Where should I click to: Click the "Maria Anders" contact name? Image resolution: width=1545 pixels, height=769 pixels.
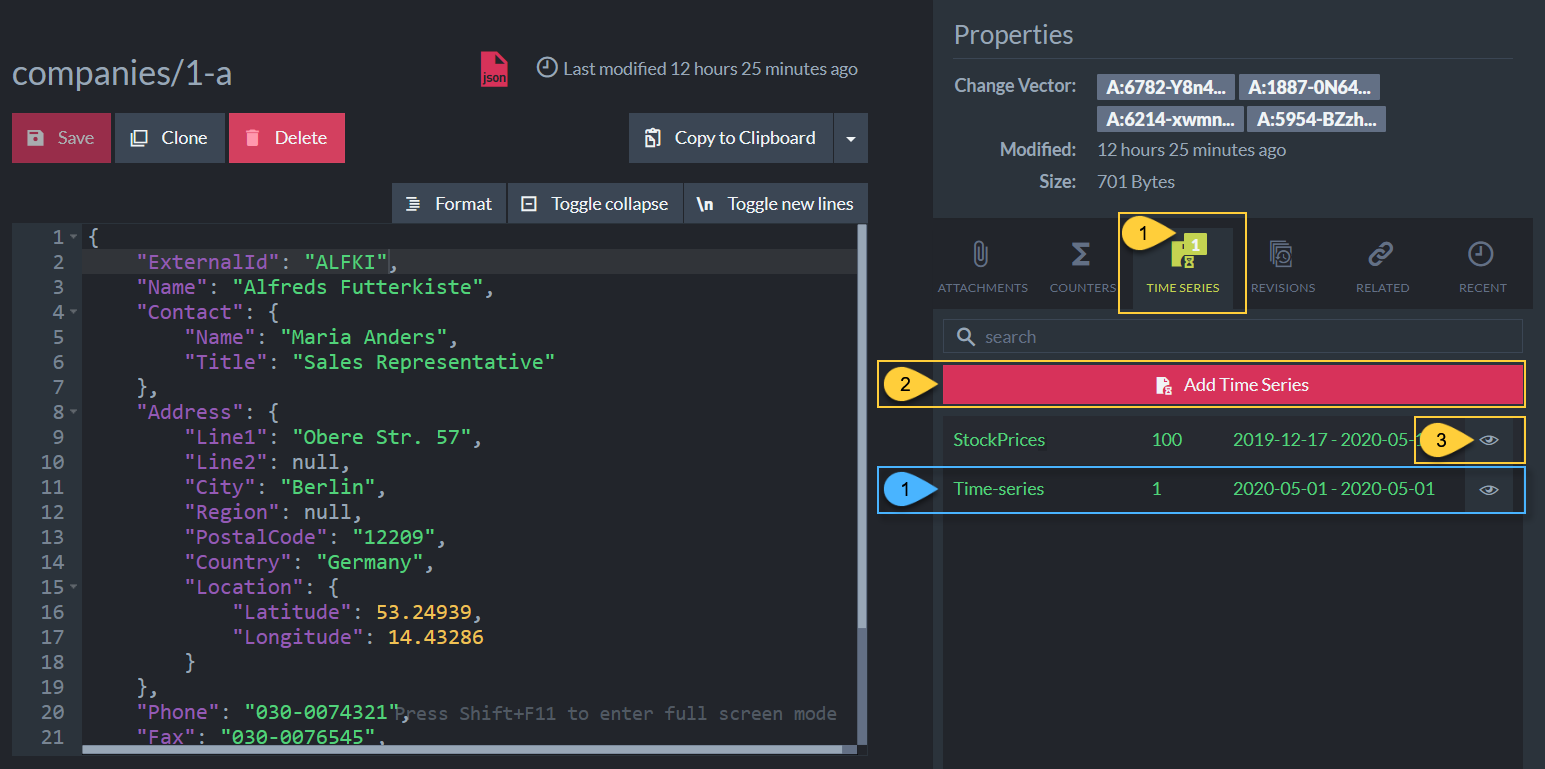(364, 337)
